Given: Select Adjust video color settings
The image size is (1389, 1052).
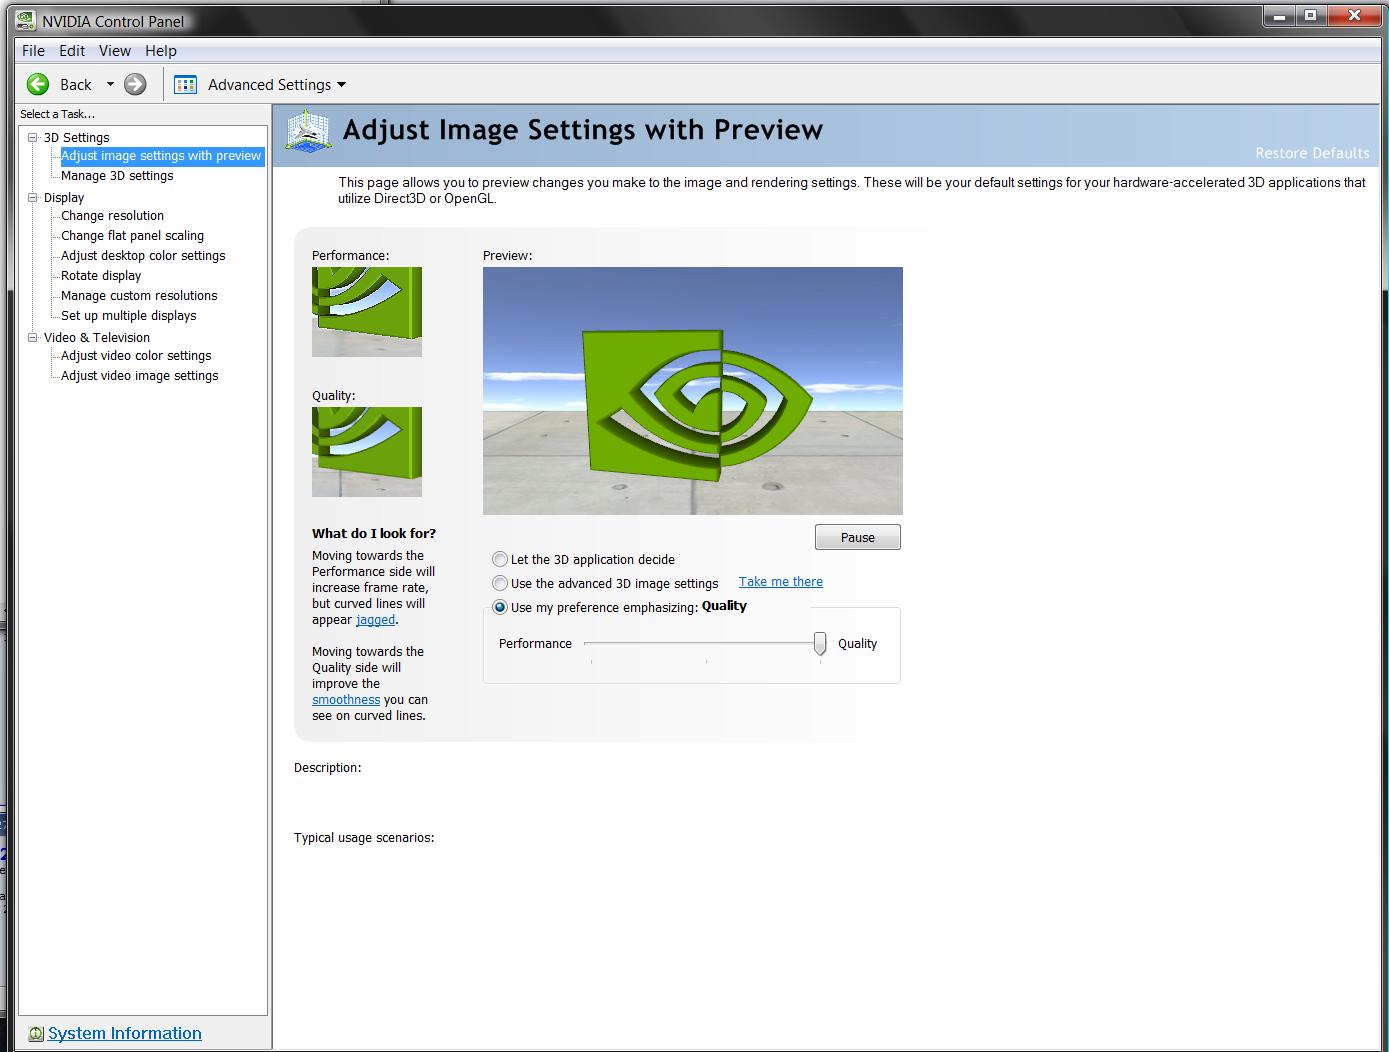Looking at the screenshot, I should (x=136, y=355).
